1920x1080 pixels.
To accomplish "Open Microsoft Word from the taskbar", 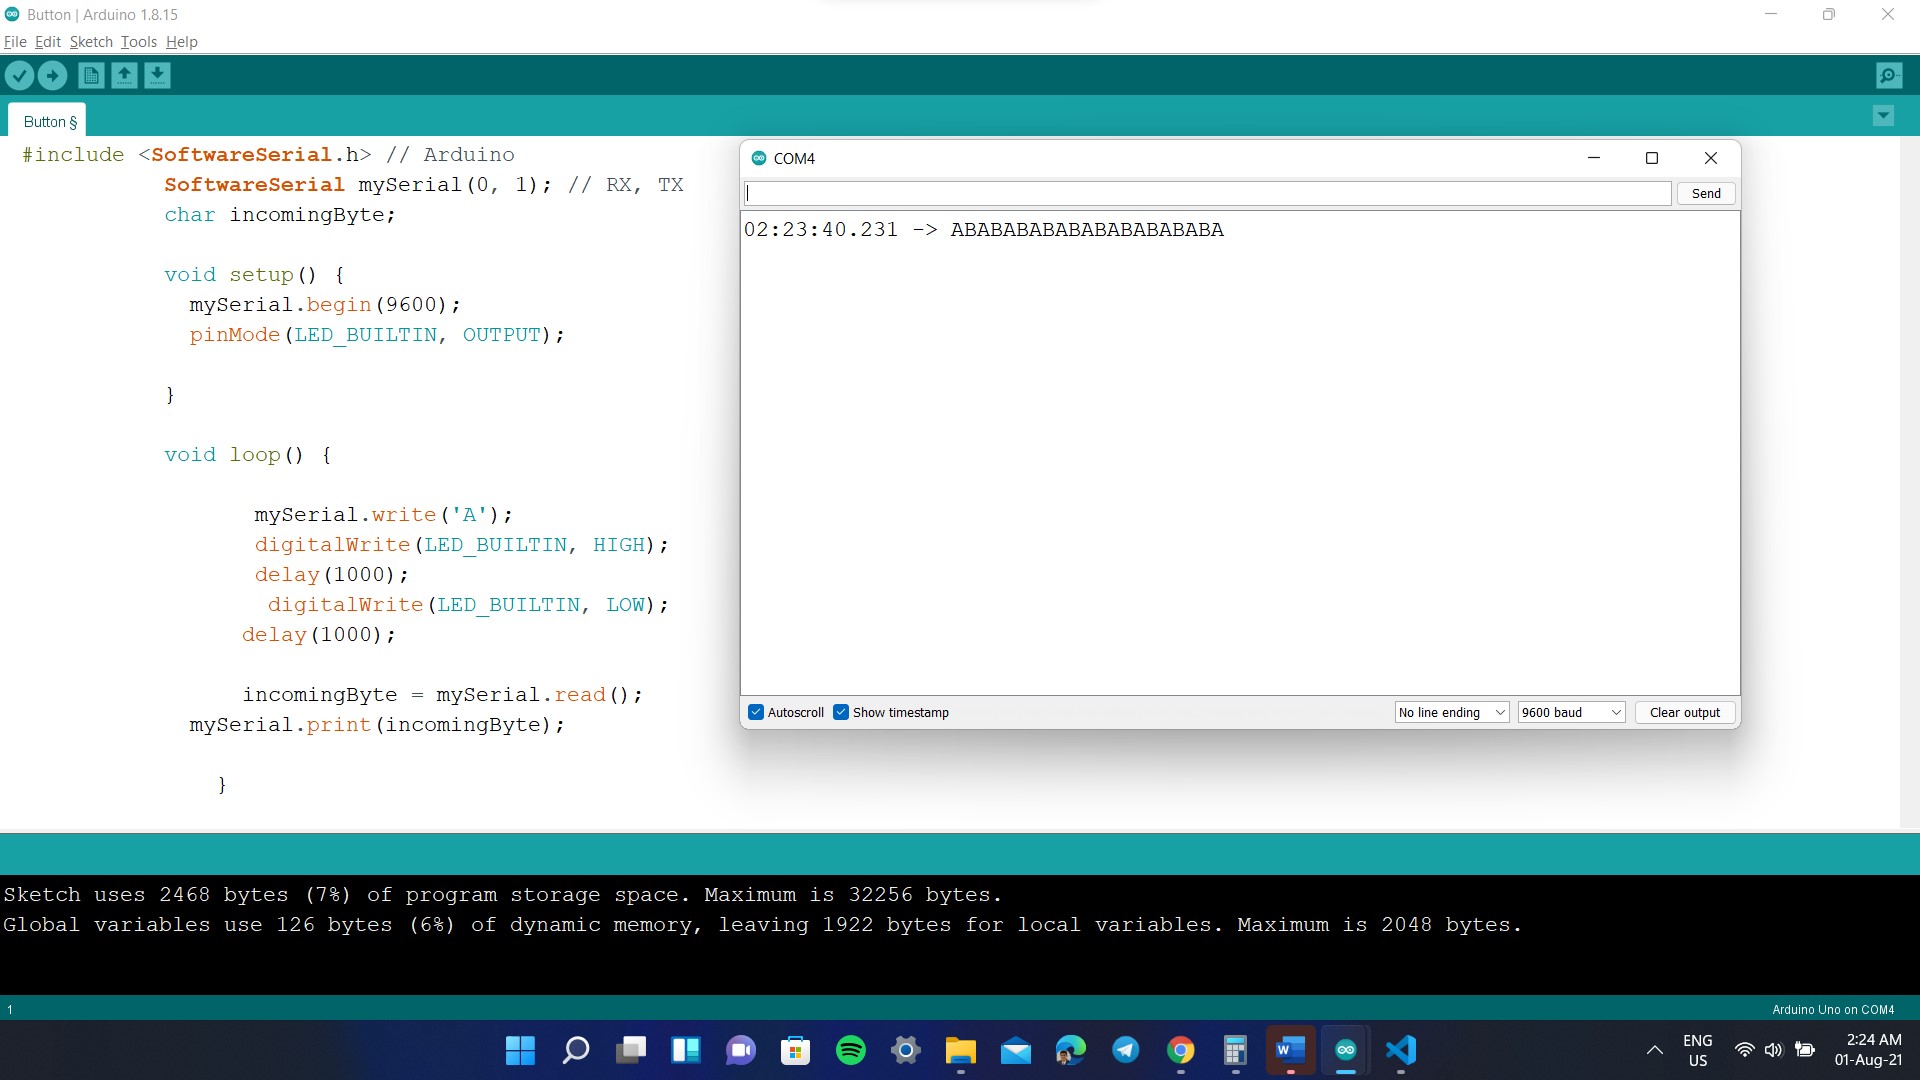I will pos(1291,1050).
